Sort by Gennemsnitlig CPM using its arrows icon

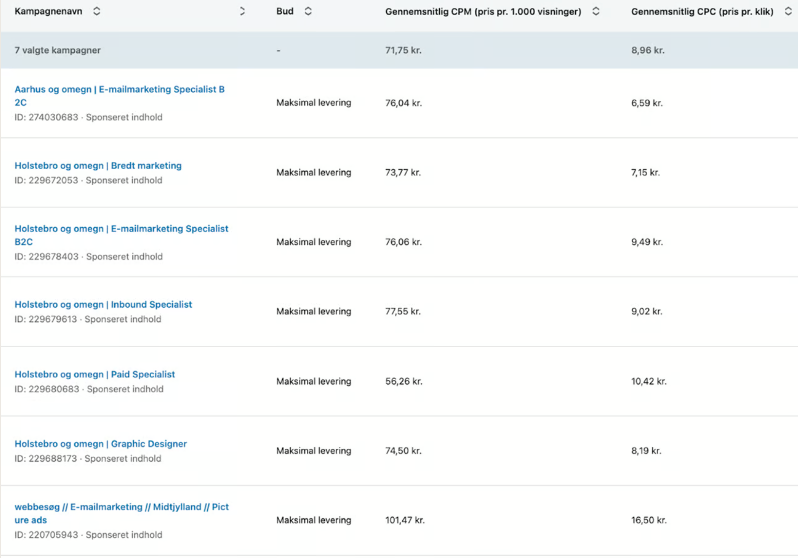[596, 12]
